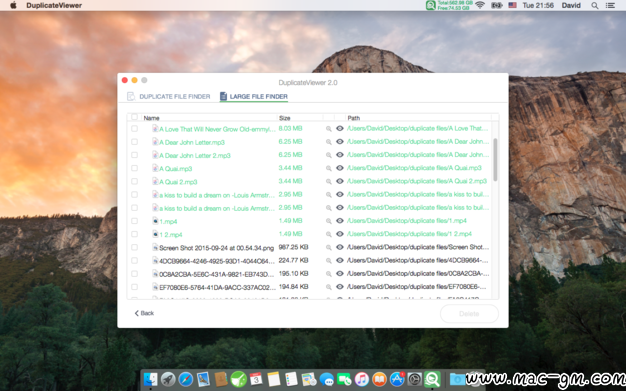This screenshot has width=626, height=391.
Task: Click the Delete button
Action: 469,314
